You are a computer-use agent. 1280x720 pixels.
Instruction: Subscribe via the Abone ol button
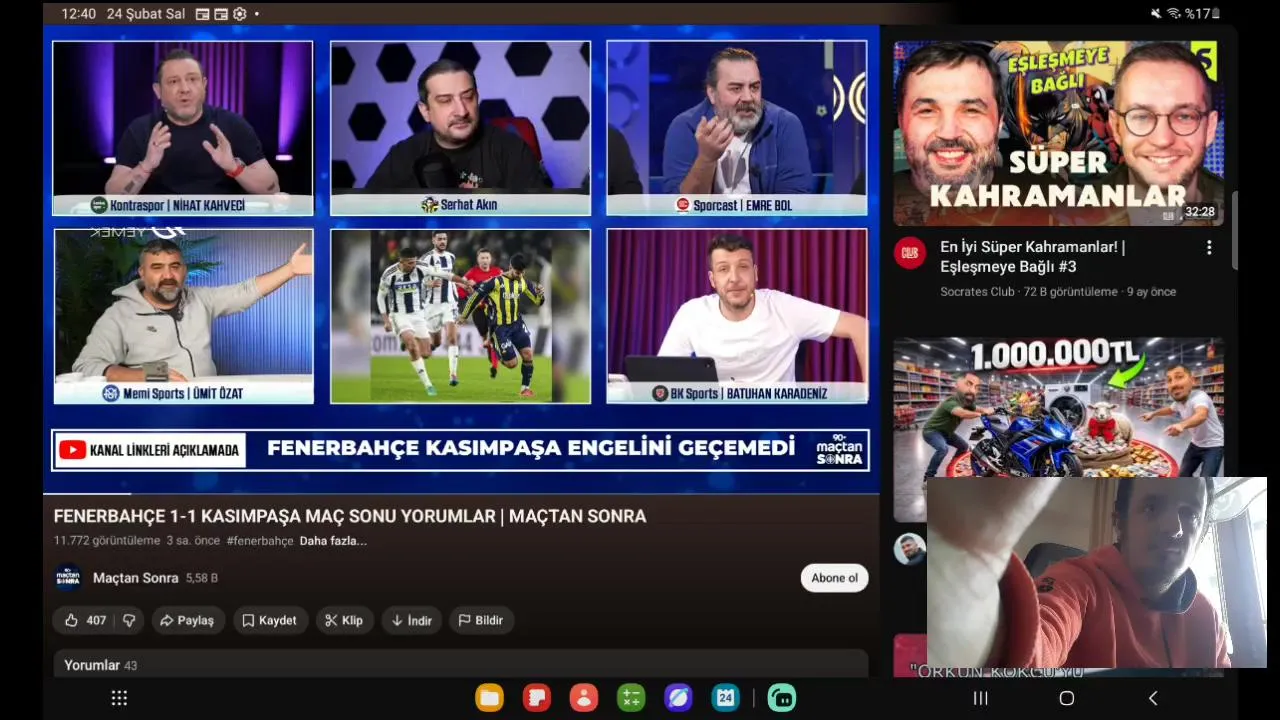coord(834,578)
